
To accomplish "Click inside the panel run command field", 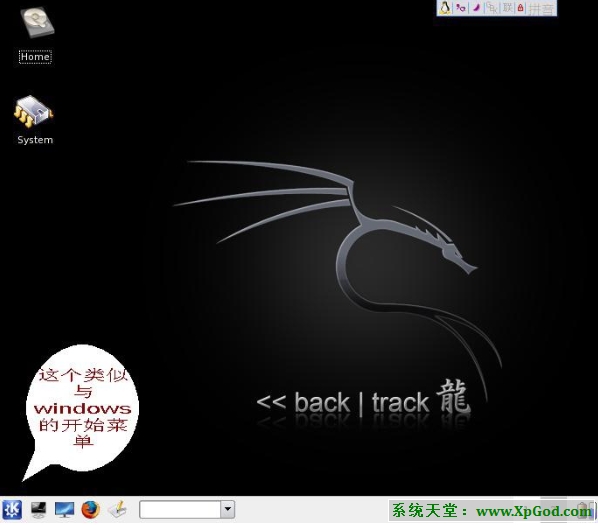I will click(180, 510).
